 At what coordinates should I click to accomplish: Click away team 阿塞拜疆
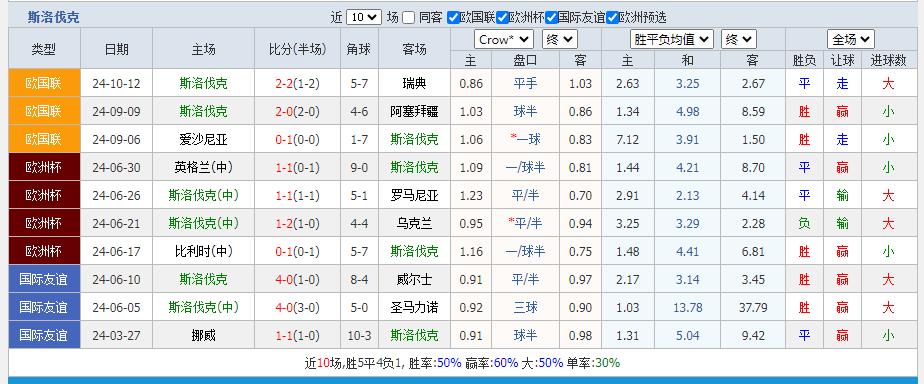[414, 111]
